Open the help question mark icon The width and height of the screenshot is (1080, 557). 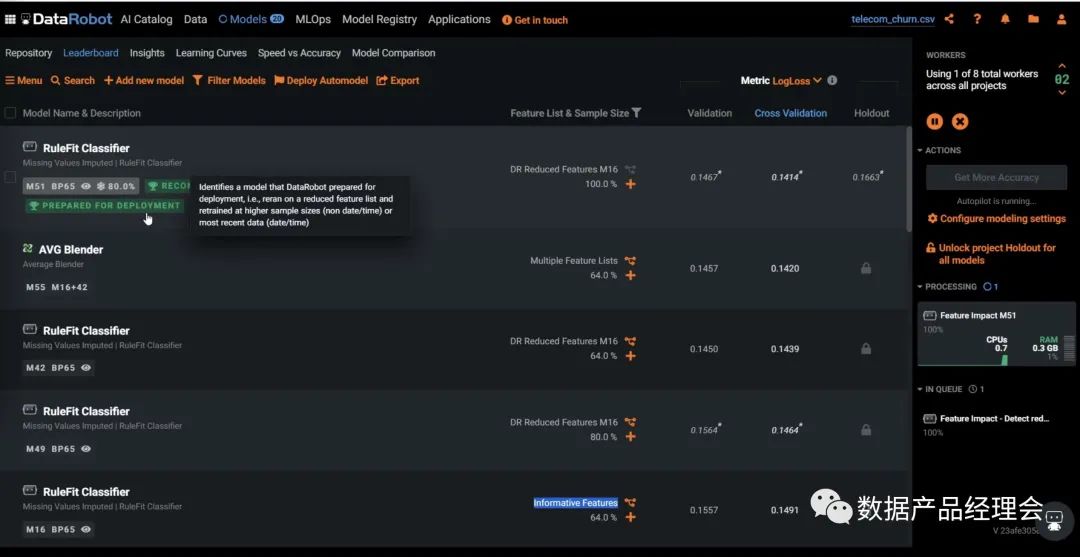977,19
